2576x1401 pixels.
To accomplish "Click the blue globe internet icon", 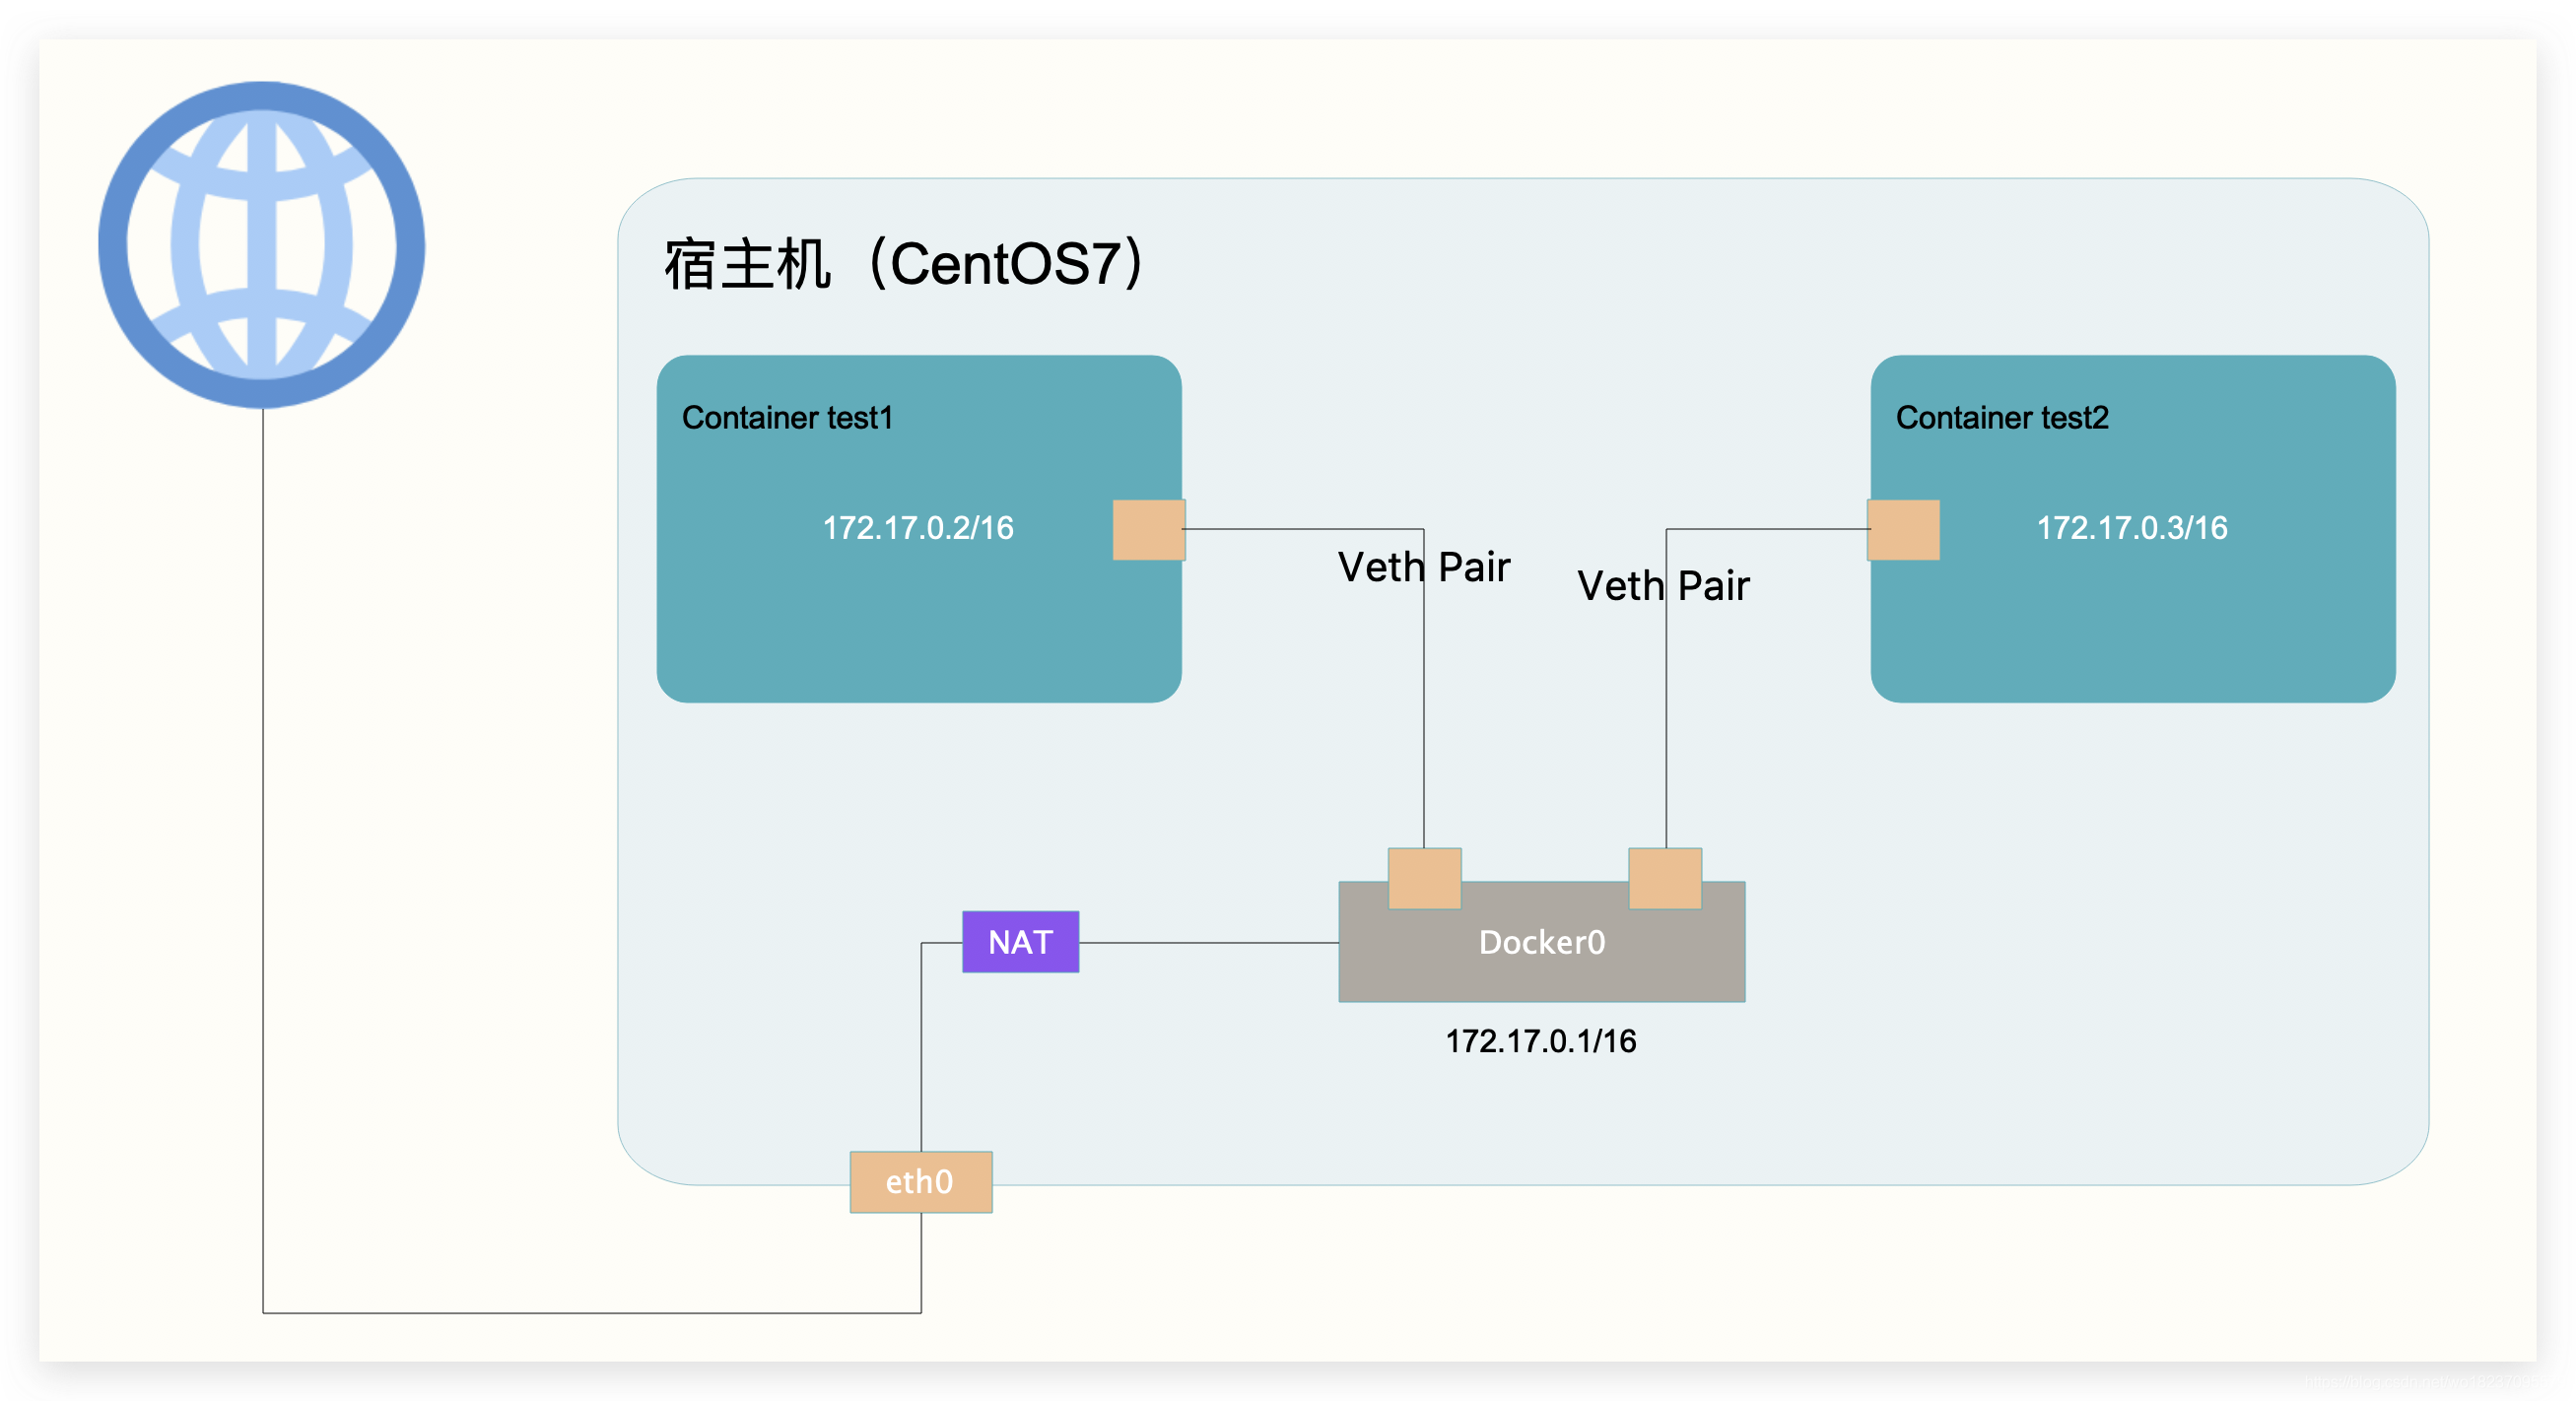I will pyautogui.click(x=262, y=245).
